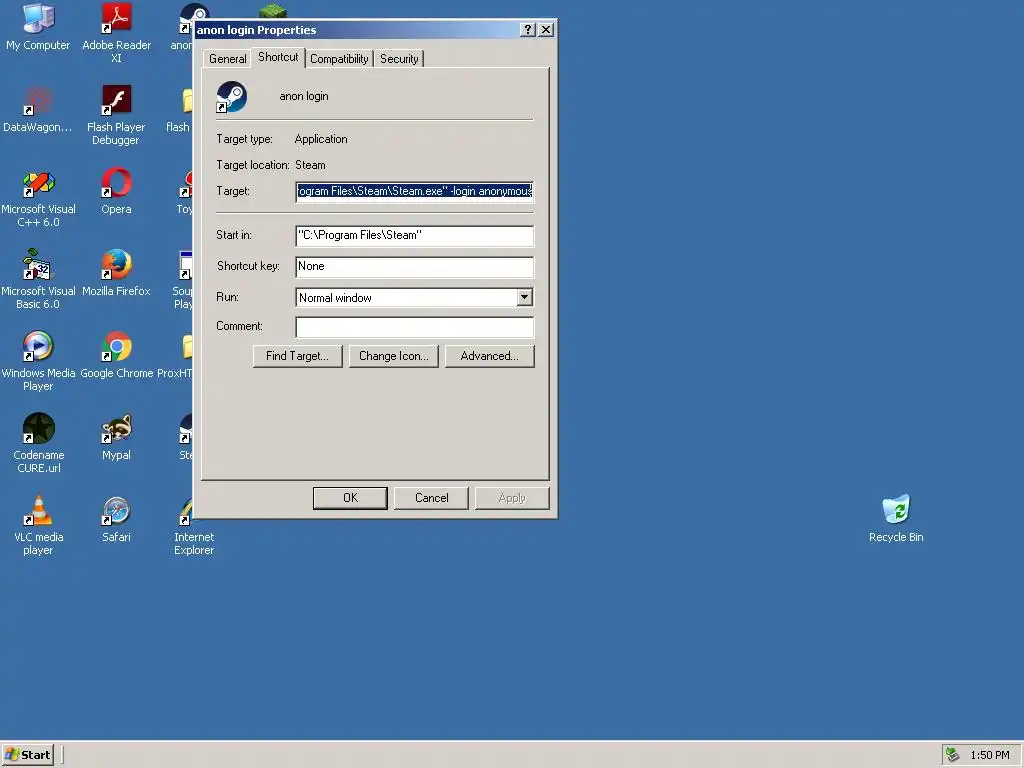
Task: Click the Steam icon in Properties dialog
Action: (x=231, y=97)
